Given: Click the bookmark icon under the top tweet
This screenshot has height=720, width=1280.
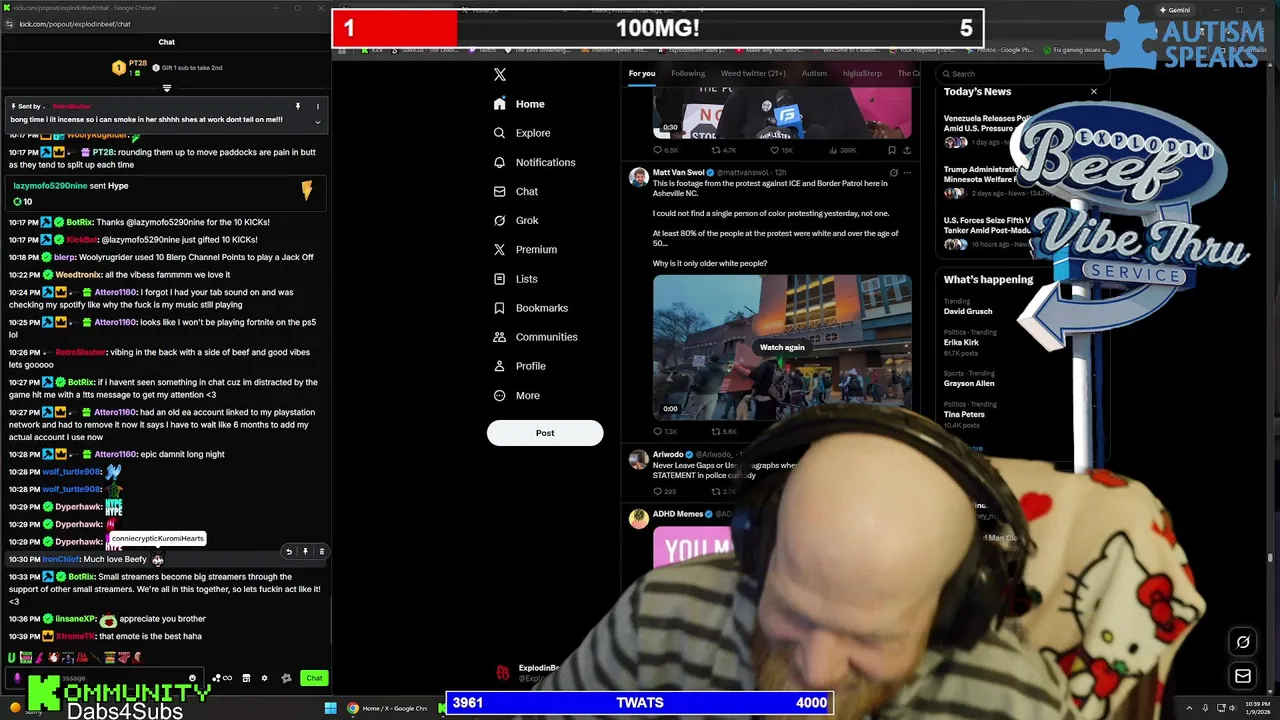Looking at the screenshot, I should click(891, 150).
